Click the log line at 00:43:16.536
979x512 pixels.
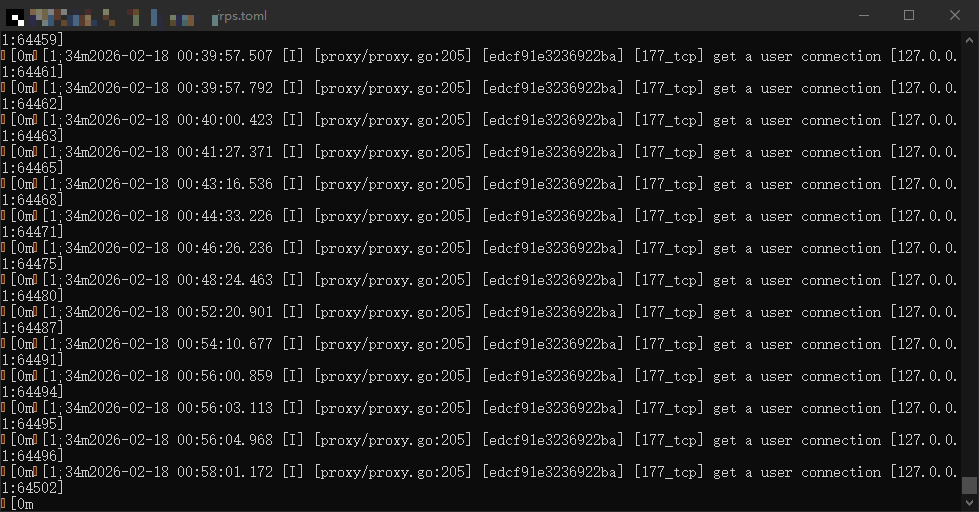[x=480, y=184]
